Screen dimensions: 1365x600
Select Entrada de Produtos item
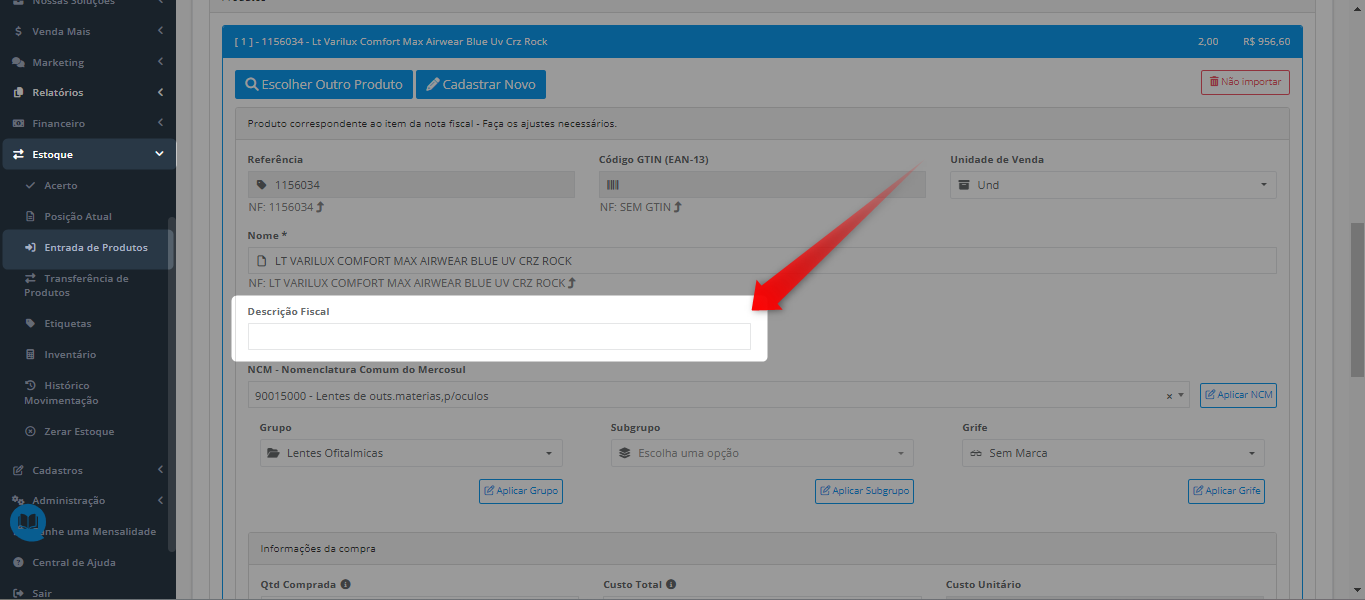(x=88, y=248)
